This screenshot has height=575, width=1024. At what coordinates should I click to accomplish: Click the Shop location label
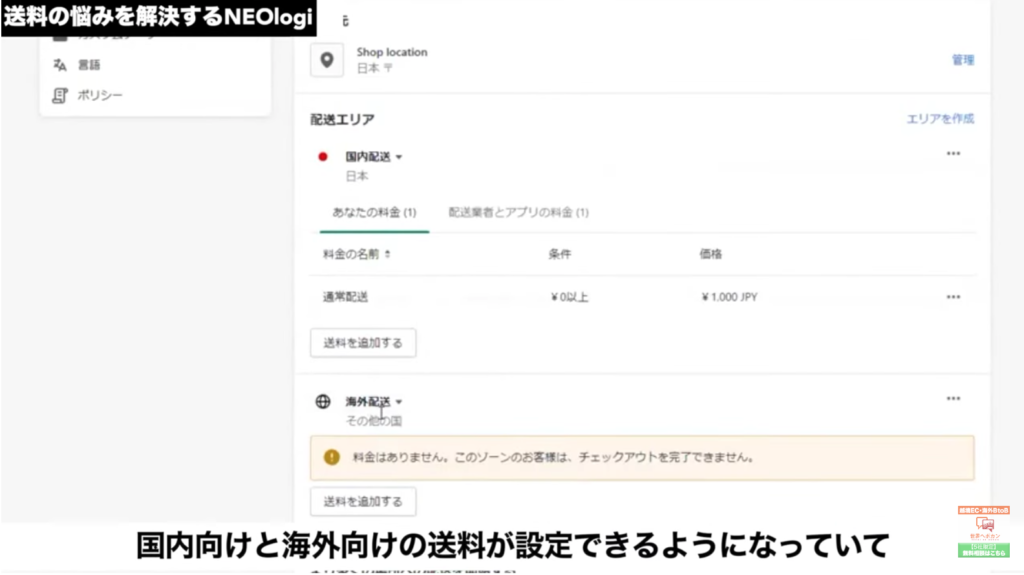[x=392, y=52]
